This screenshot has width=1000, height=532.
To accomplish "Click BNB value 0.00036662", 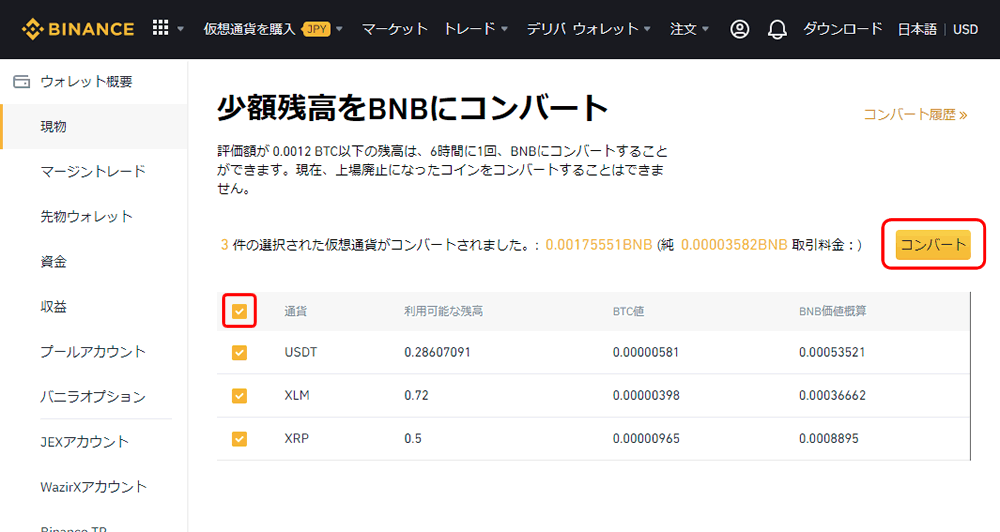I will click(x=832, y=395).
